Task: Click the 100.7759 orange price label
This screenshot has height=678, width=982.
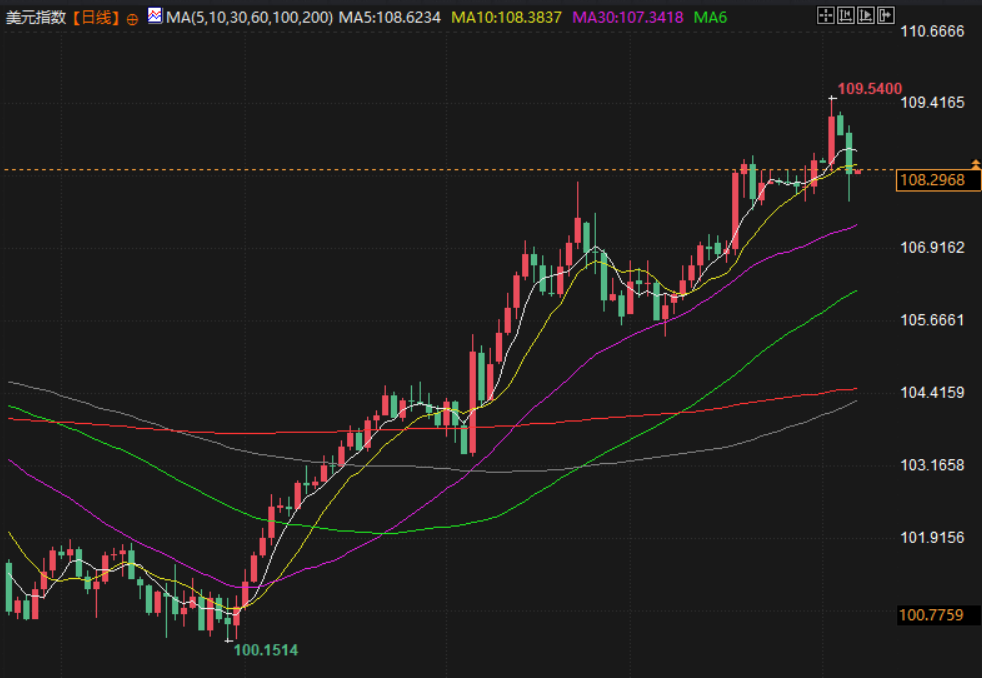Action: click(x=931, y=615)
